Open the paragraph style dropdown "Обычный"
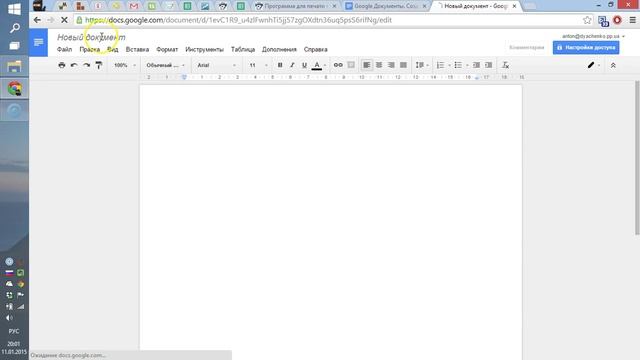Screen dimensions: 640x360 click(165, 65)
